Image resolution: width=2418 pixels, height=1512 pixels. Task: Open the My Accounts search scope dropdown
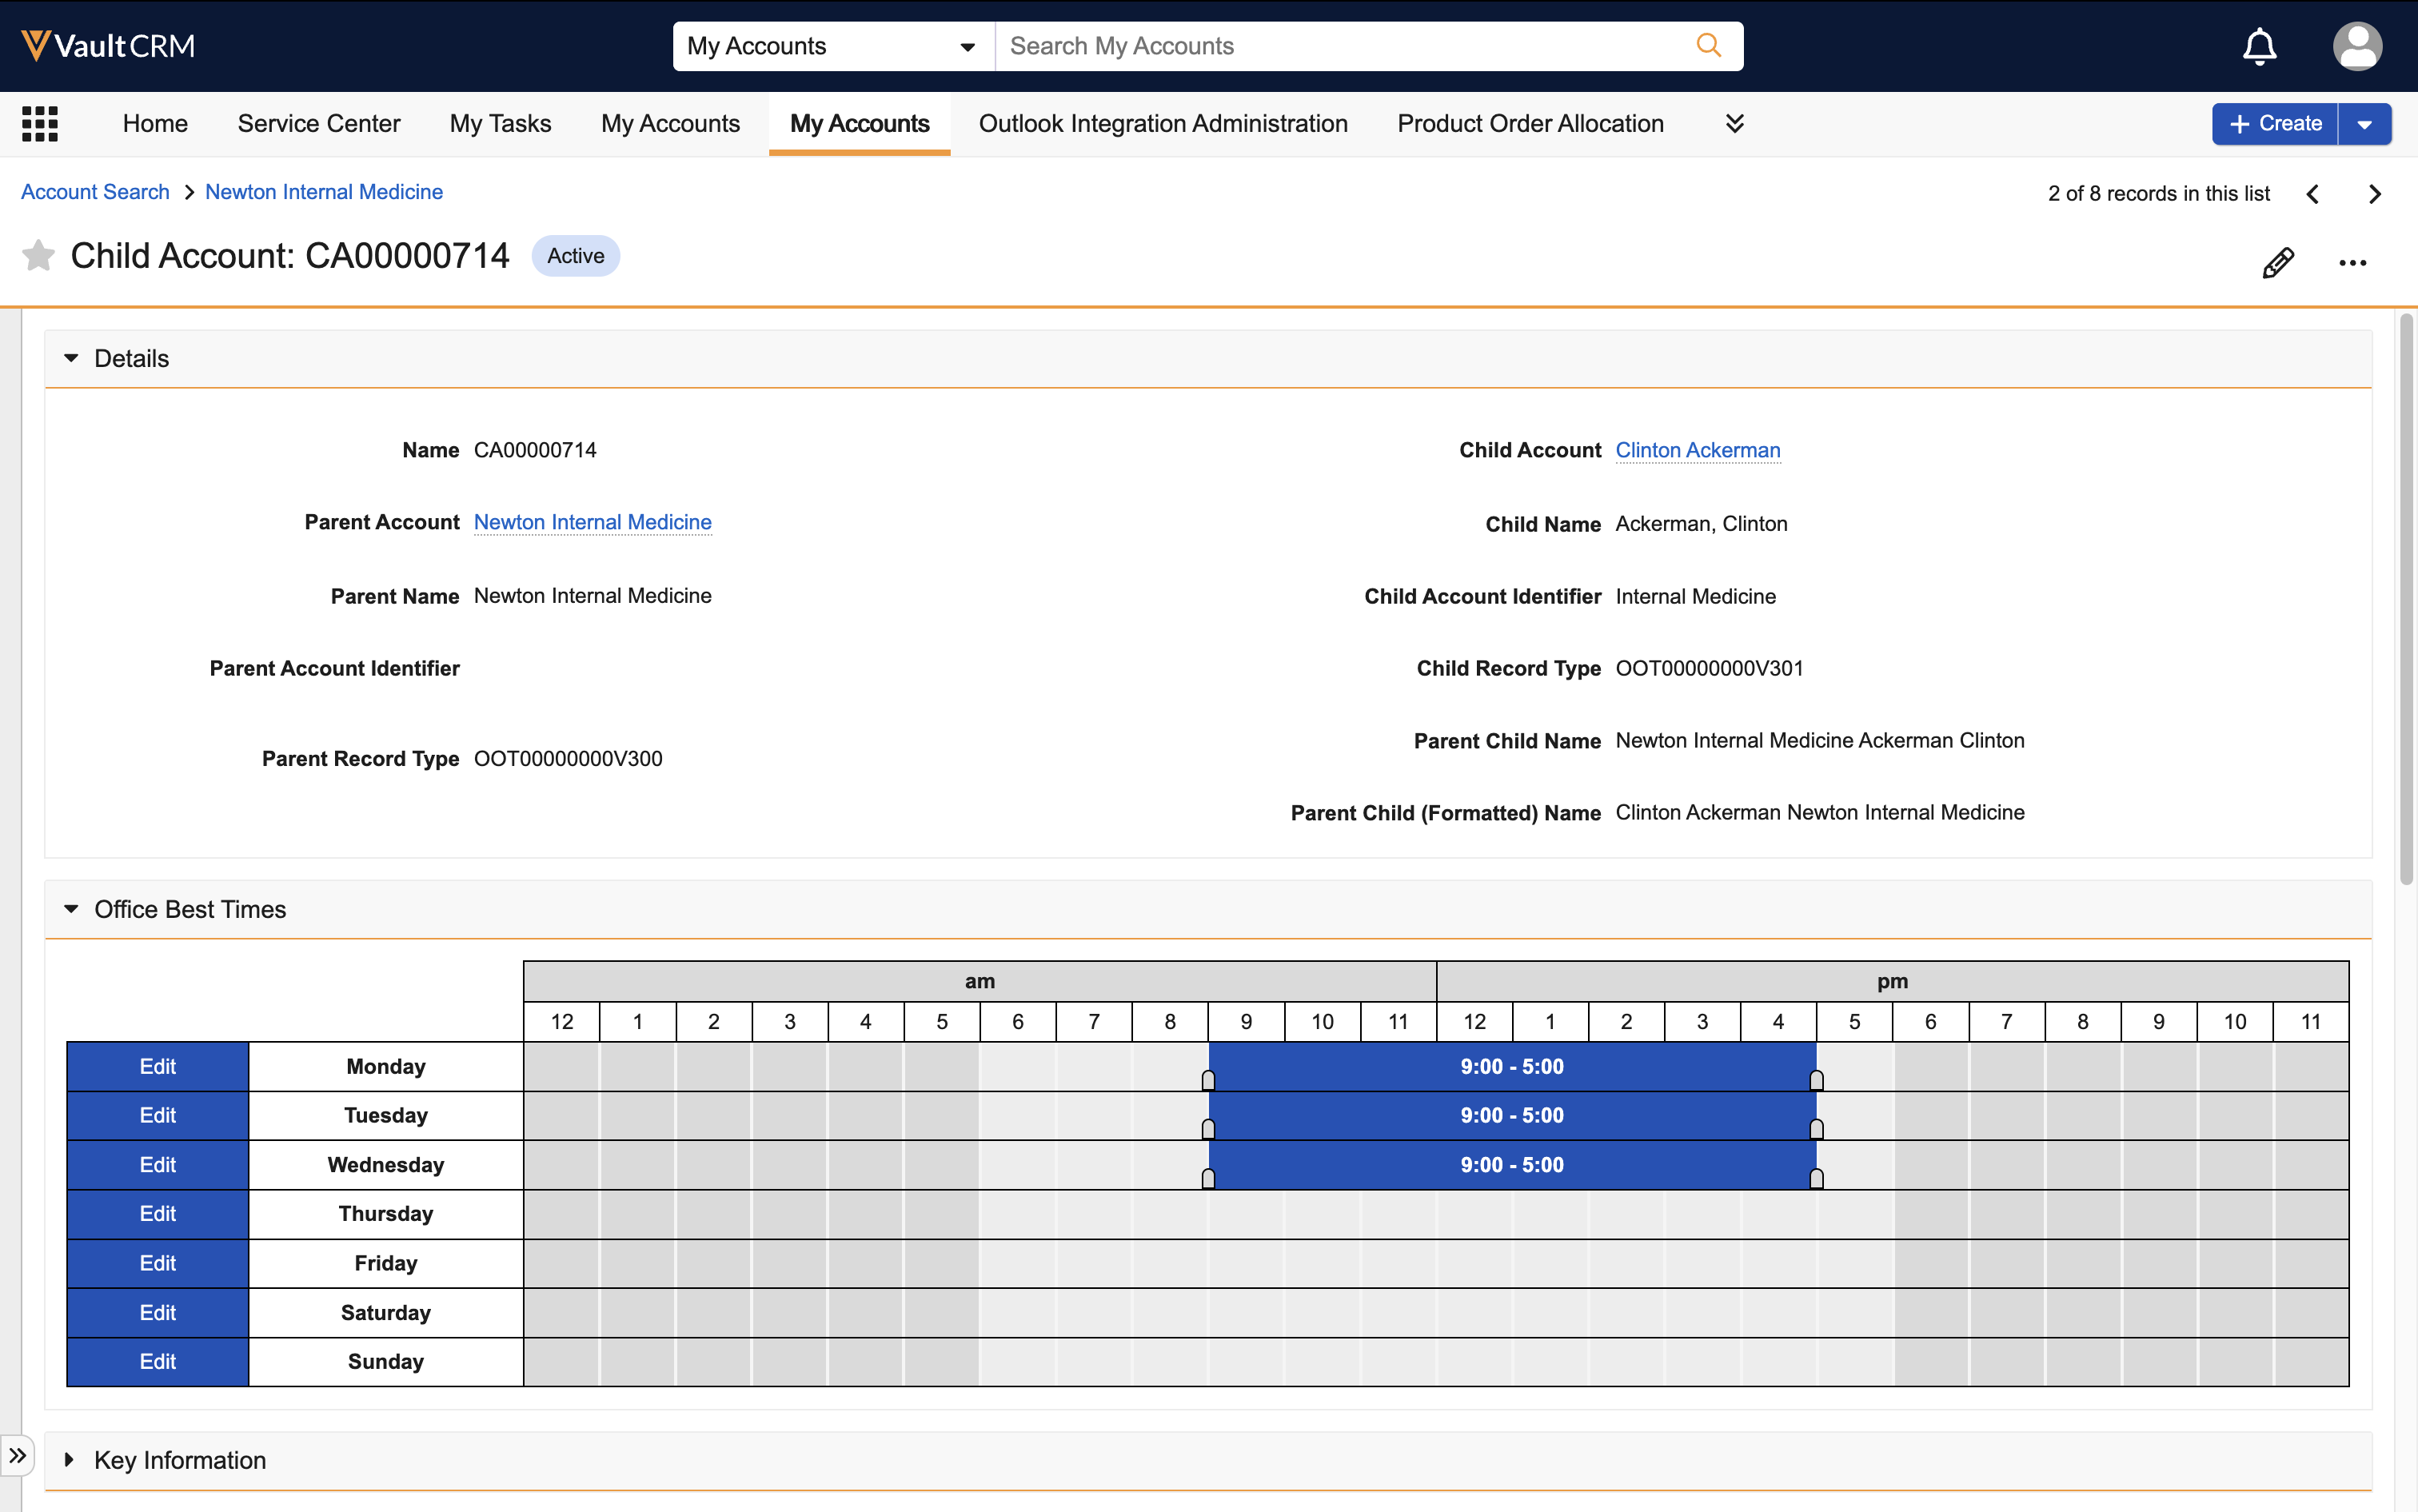click(832, 46)
